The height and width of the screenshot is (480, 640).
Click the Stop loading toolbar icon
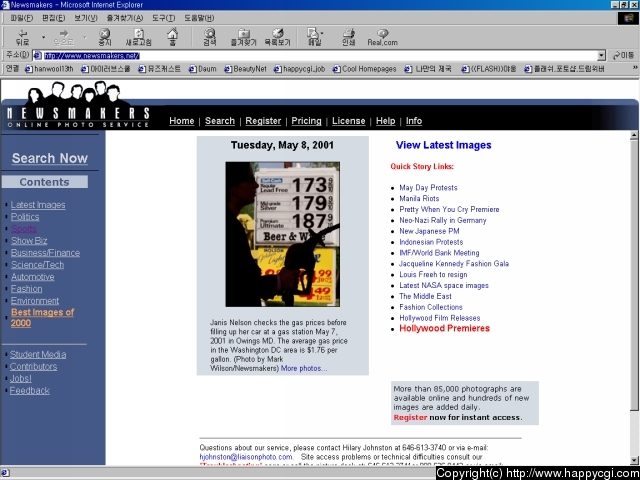105,37
